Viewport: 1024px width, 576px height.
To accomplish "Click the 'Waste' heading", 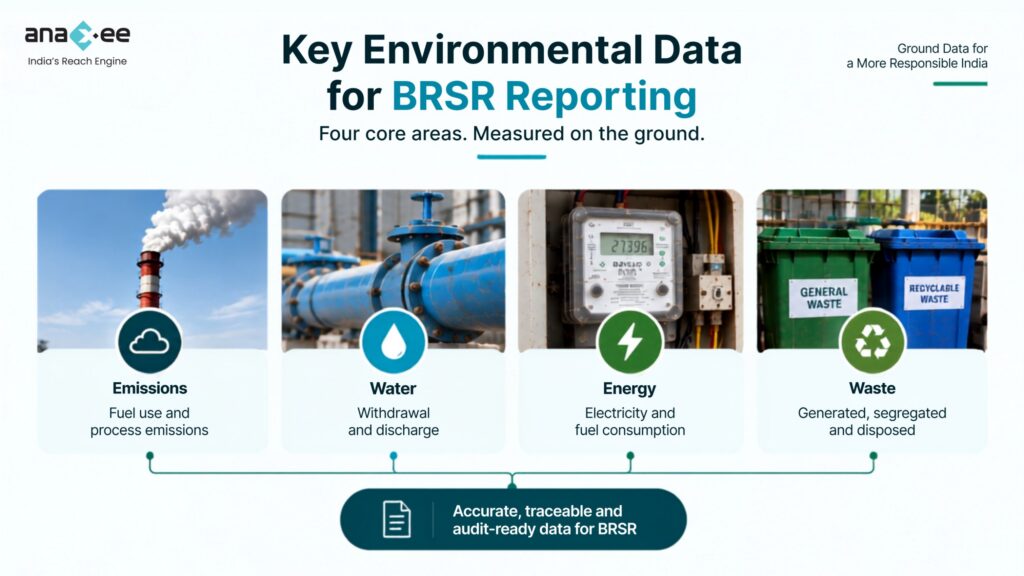I will coord(872,388).
